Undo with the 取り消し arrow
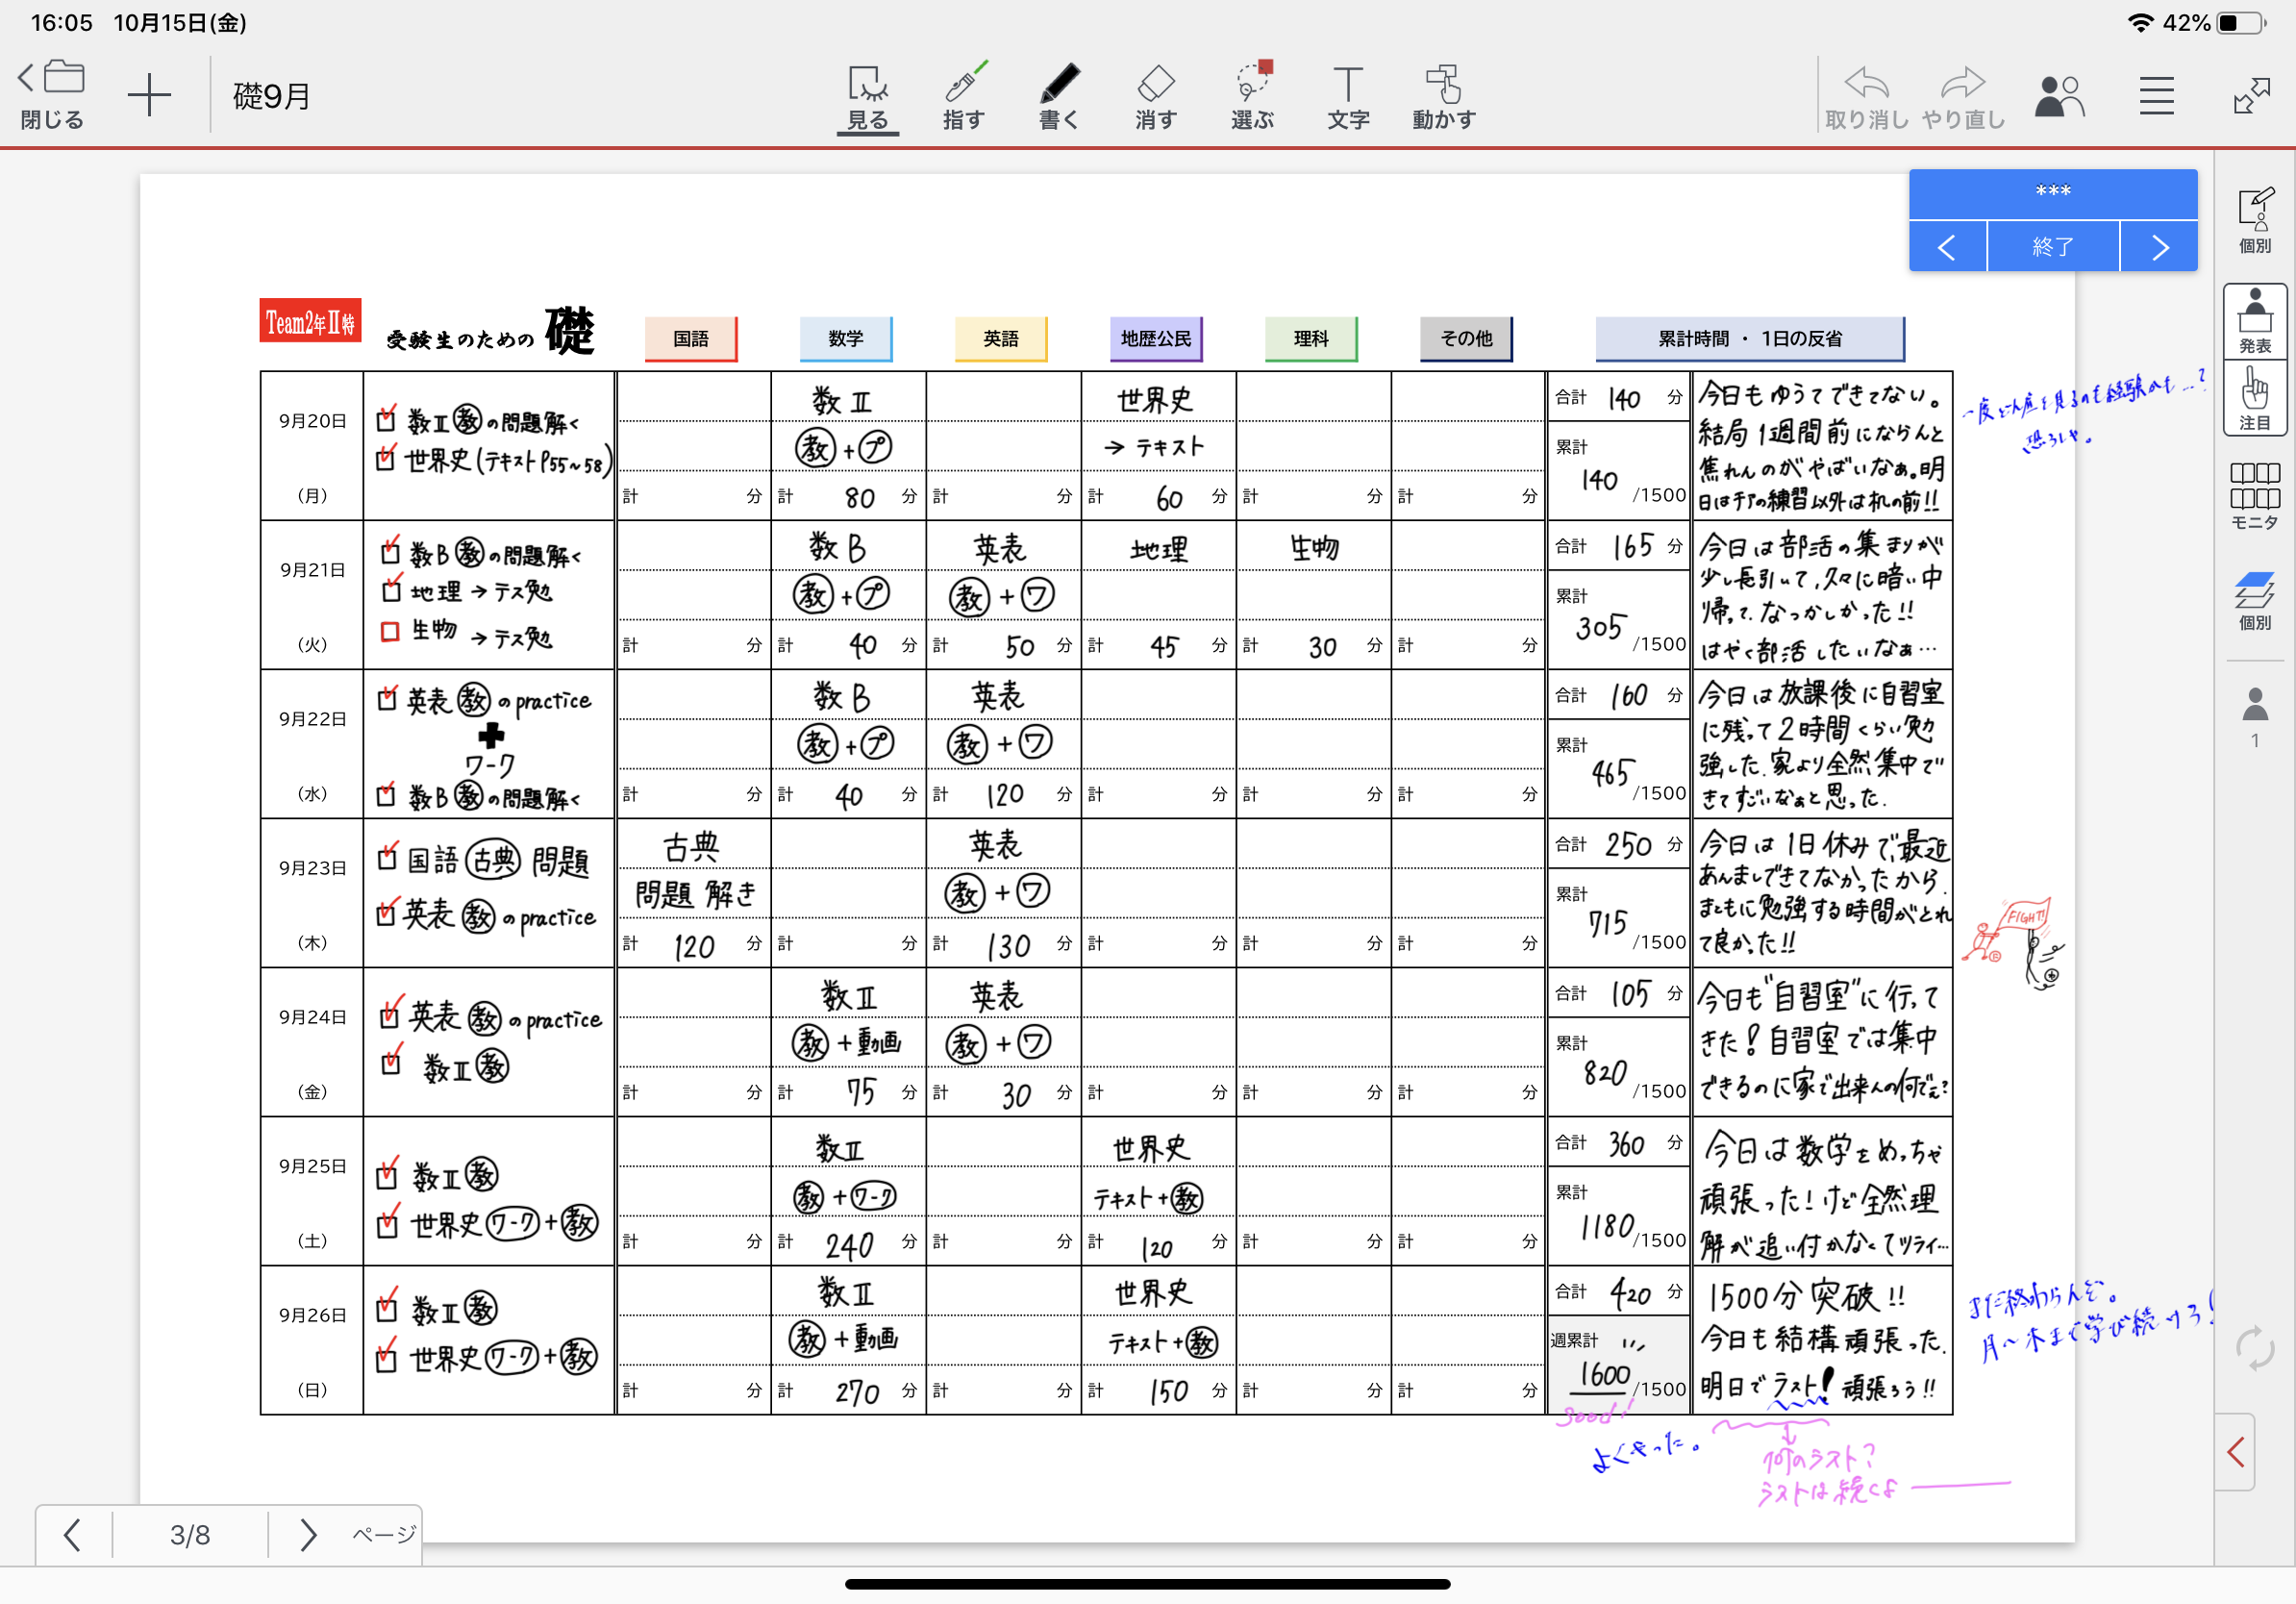The image size is (2296, 1604). pyautogui.click(x=1866, y=96)
